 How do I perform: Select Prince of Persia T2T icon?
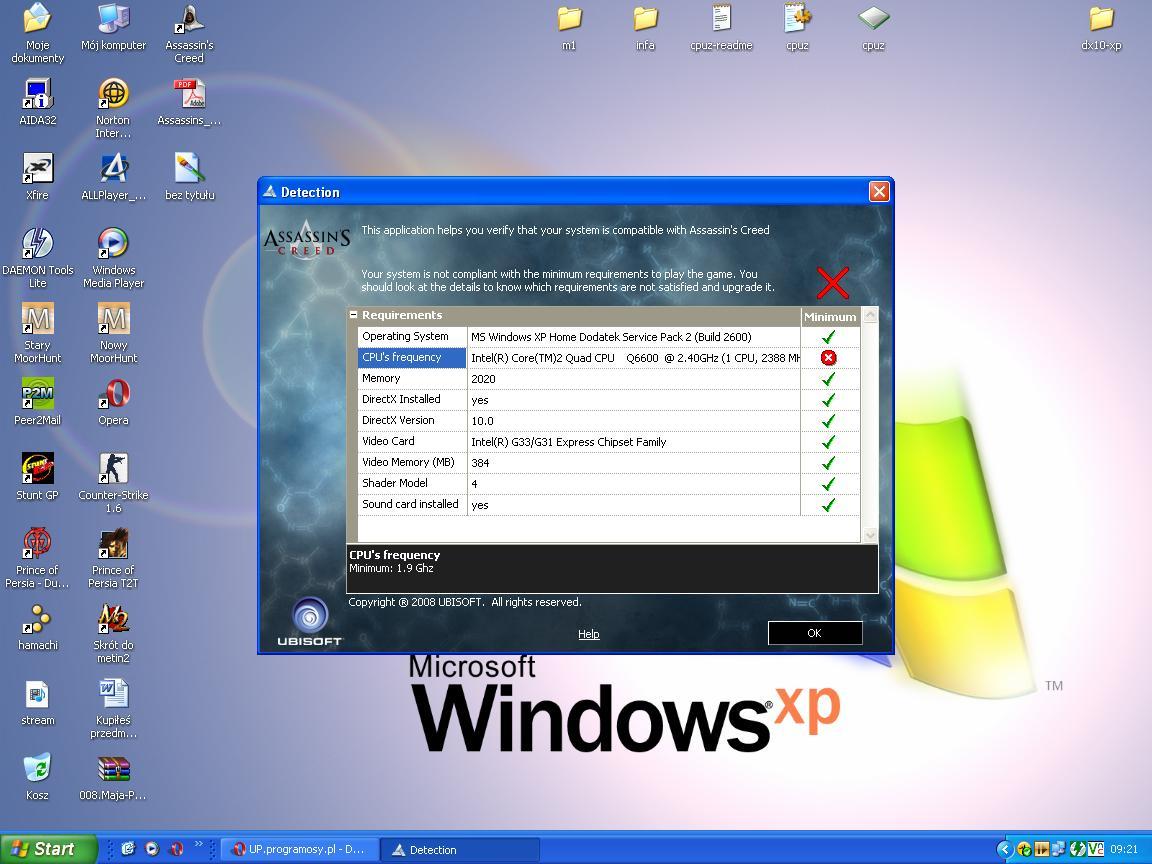pos(113,558)
